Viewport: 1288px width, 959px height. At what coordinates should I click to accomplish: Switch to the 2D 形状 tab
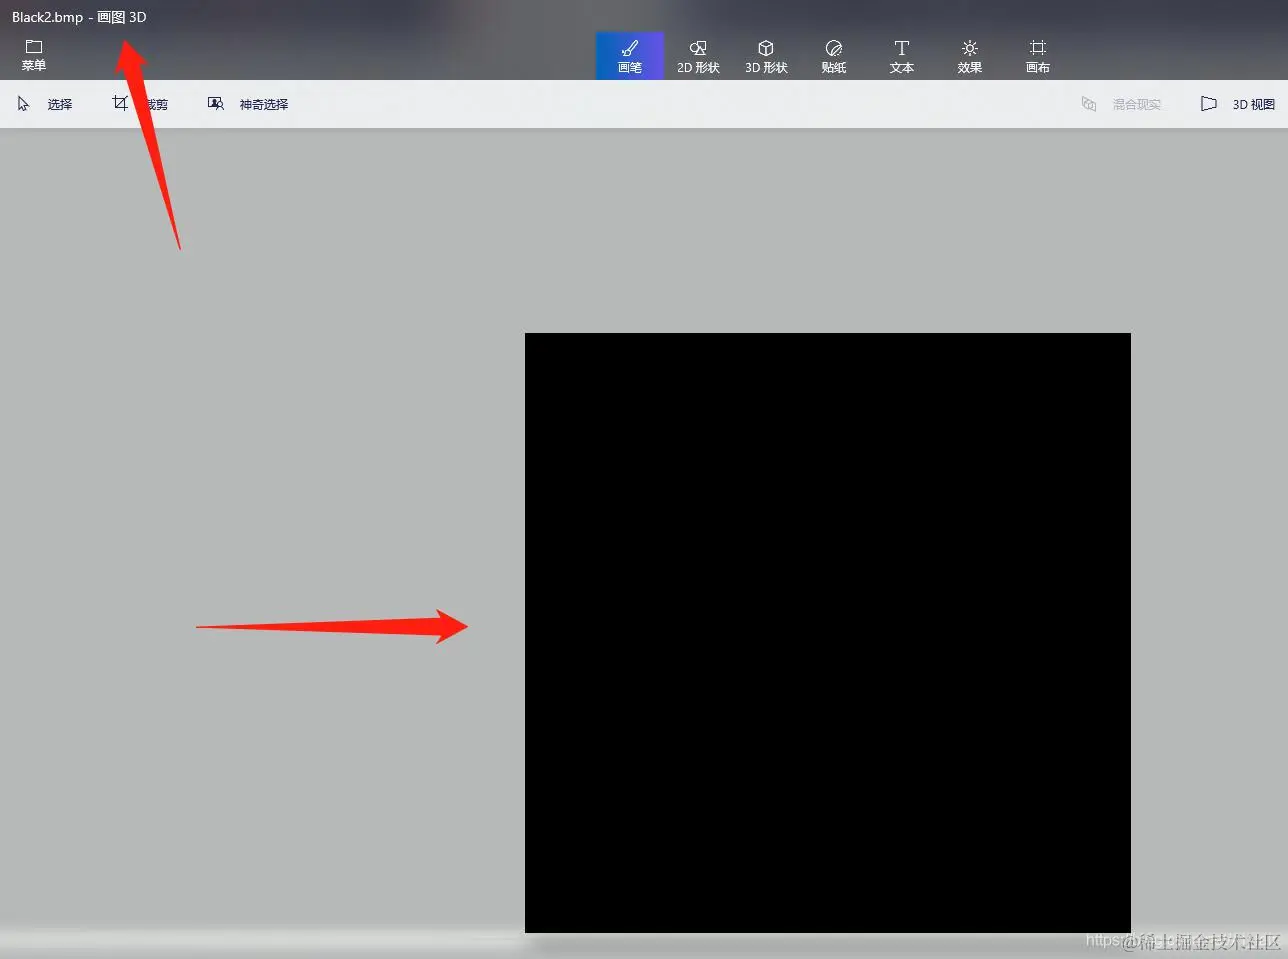[x=698, y=56]
